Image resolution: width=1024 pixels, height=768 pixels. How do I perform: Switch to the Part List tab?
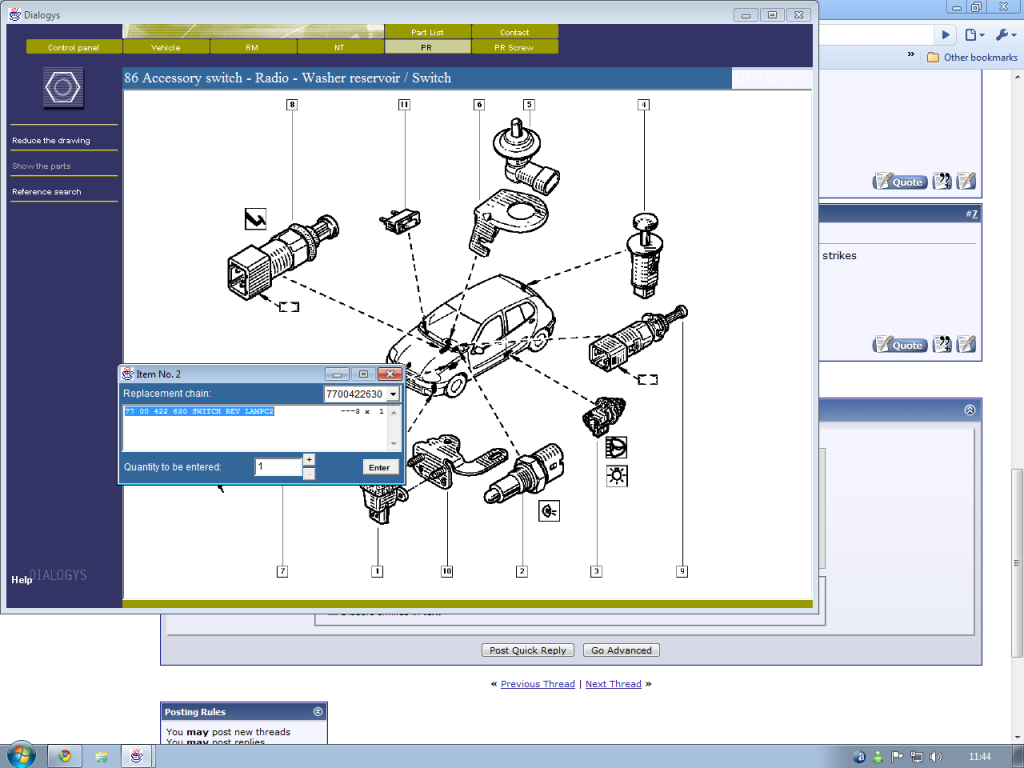click(x=427, y=32)
